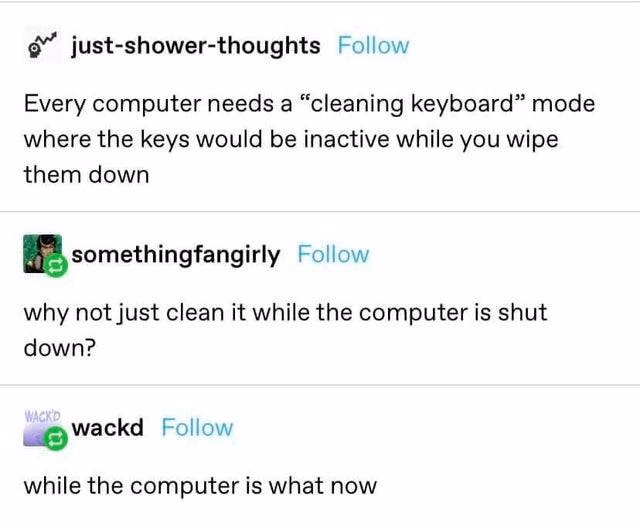Click the divider line above somethingfangirly's reply

click(320, 211)
